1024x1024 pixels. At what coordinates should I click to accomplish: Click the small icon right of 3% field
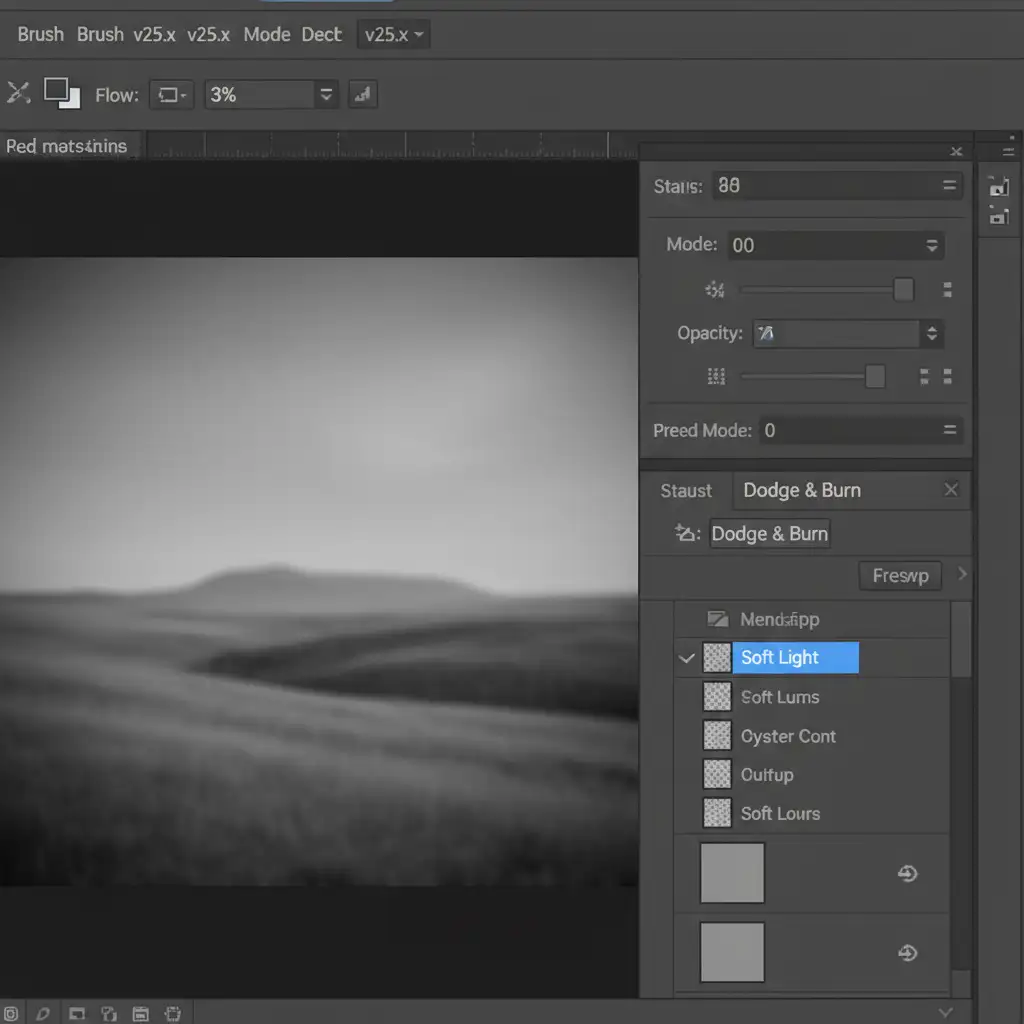(x=362, y=95)
